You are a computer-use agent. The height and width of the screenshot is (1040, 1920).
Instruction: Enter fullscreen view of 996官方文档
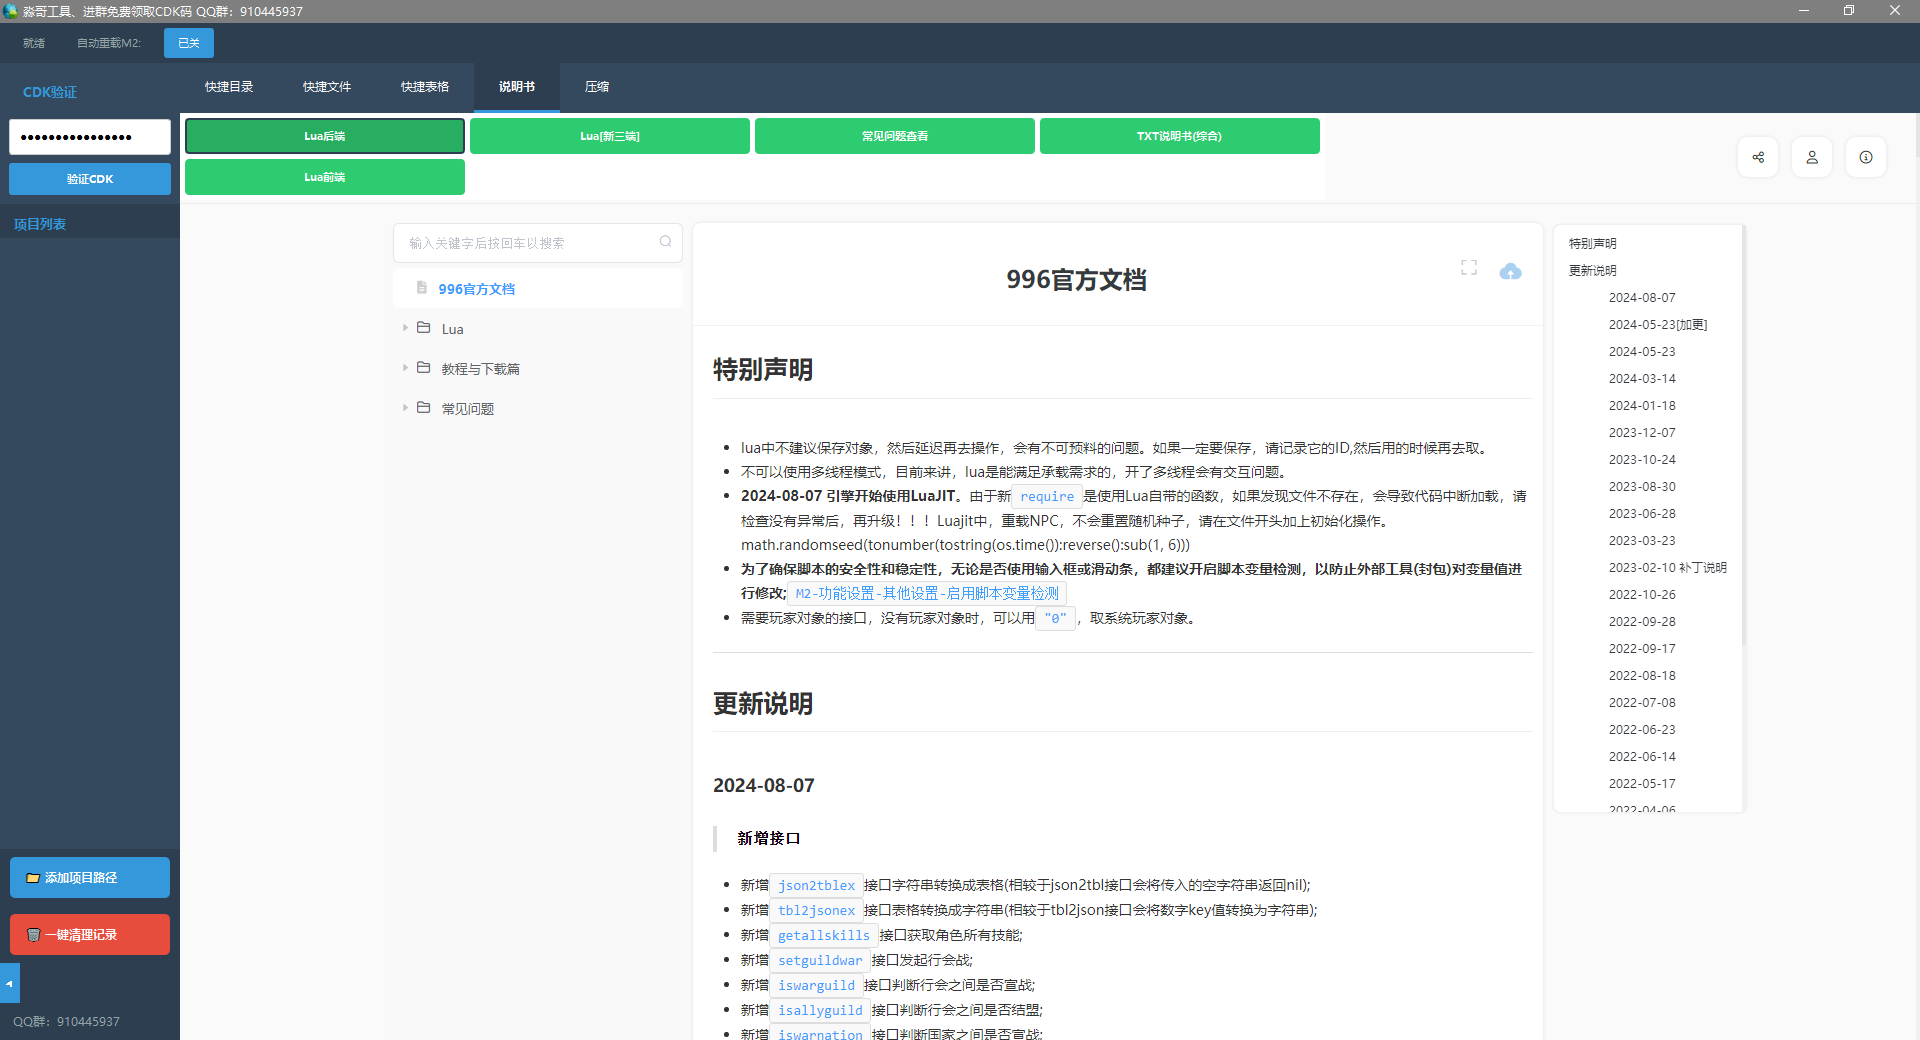click(1468, 267)
